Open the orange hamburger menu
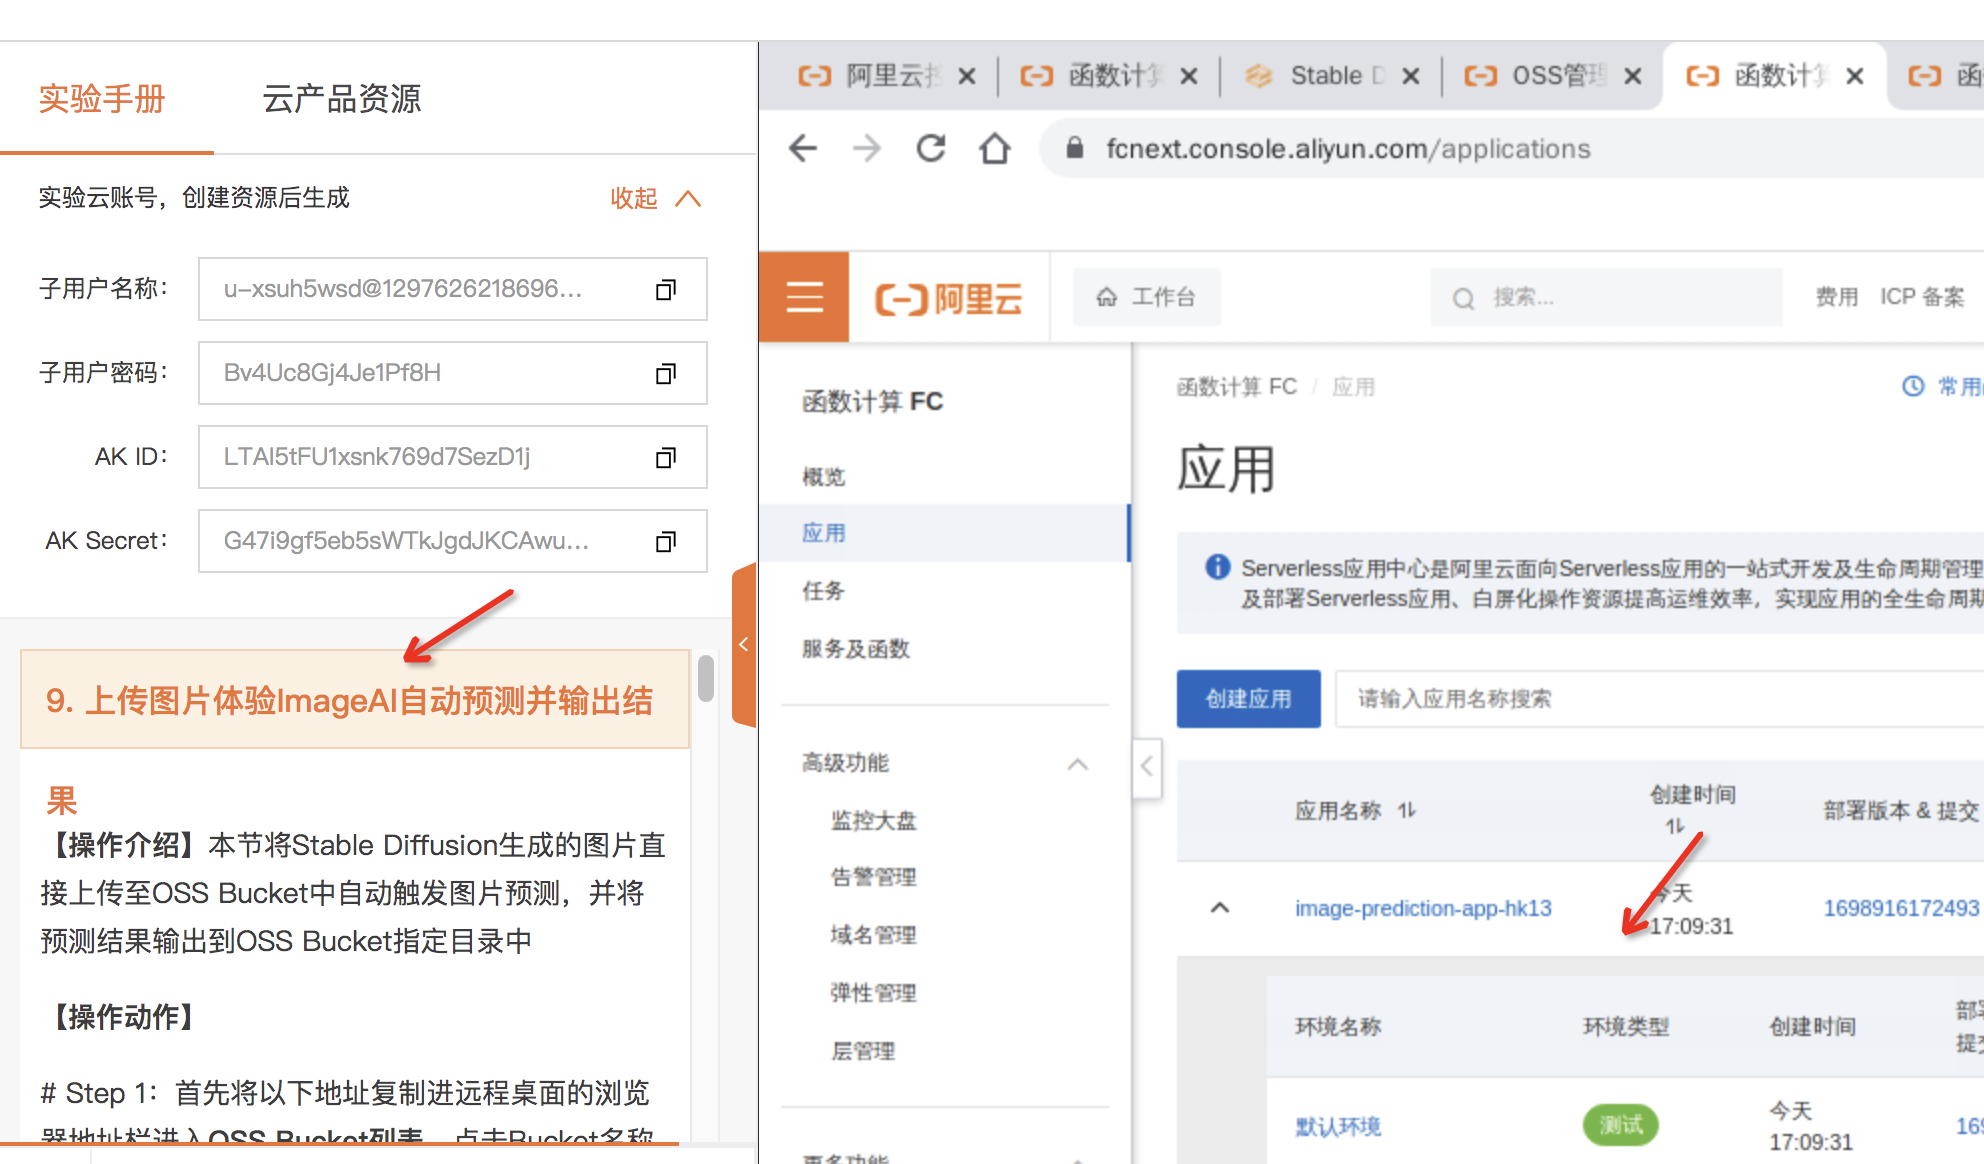This screenshot has height=1164, width=1984. point(804,297)
